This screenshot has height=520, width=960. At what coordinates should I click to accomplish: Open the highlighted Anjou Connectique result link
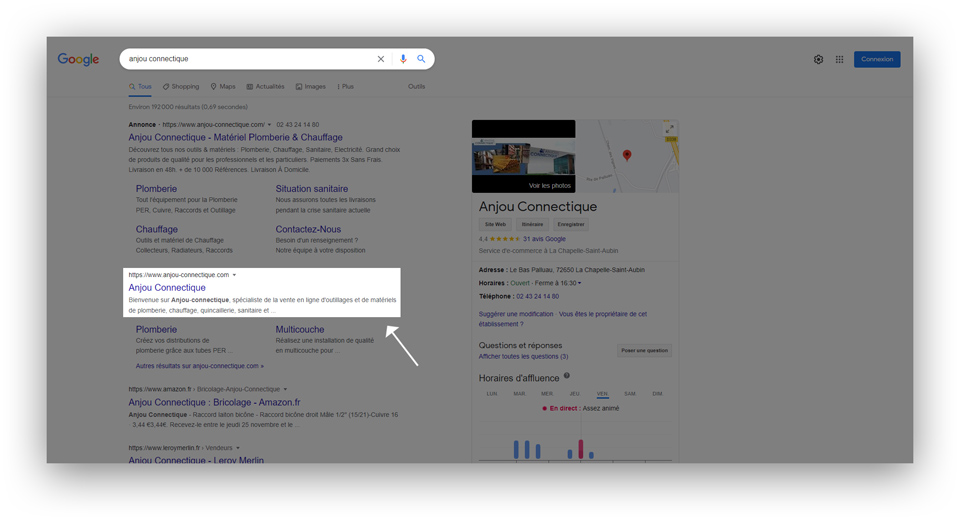point(167,288)
